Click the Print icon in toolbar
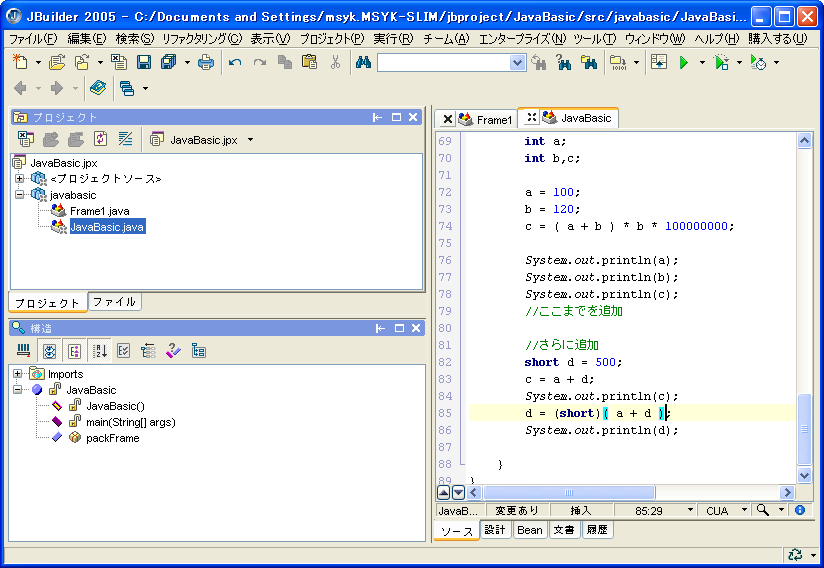 pos(205,62)
